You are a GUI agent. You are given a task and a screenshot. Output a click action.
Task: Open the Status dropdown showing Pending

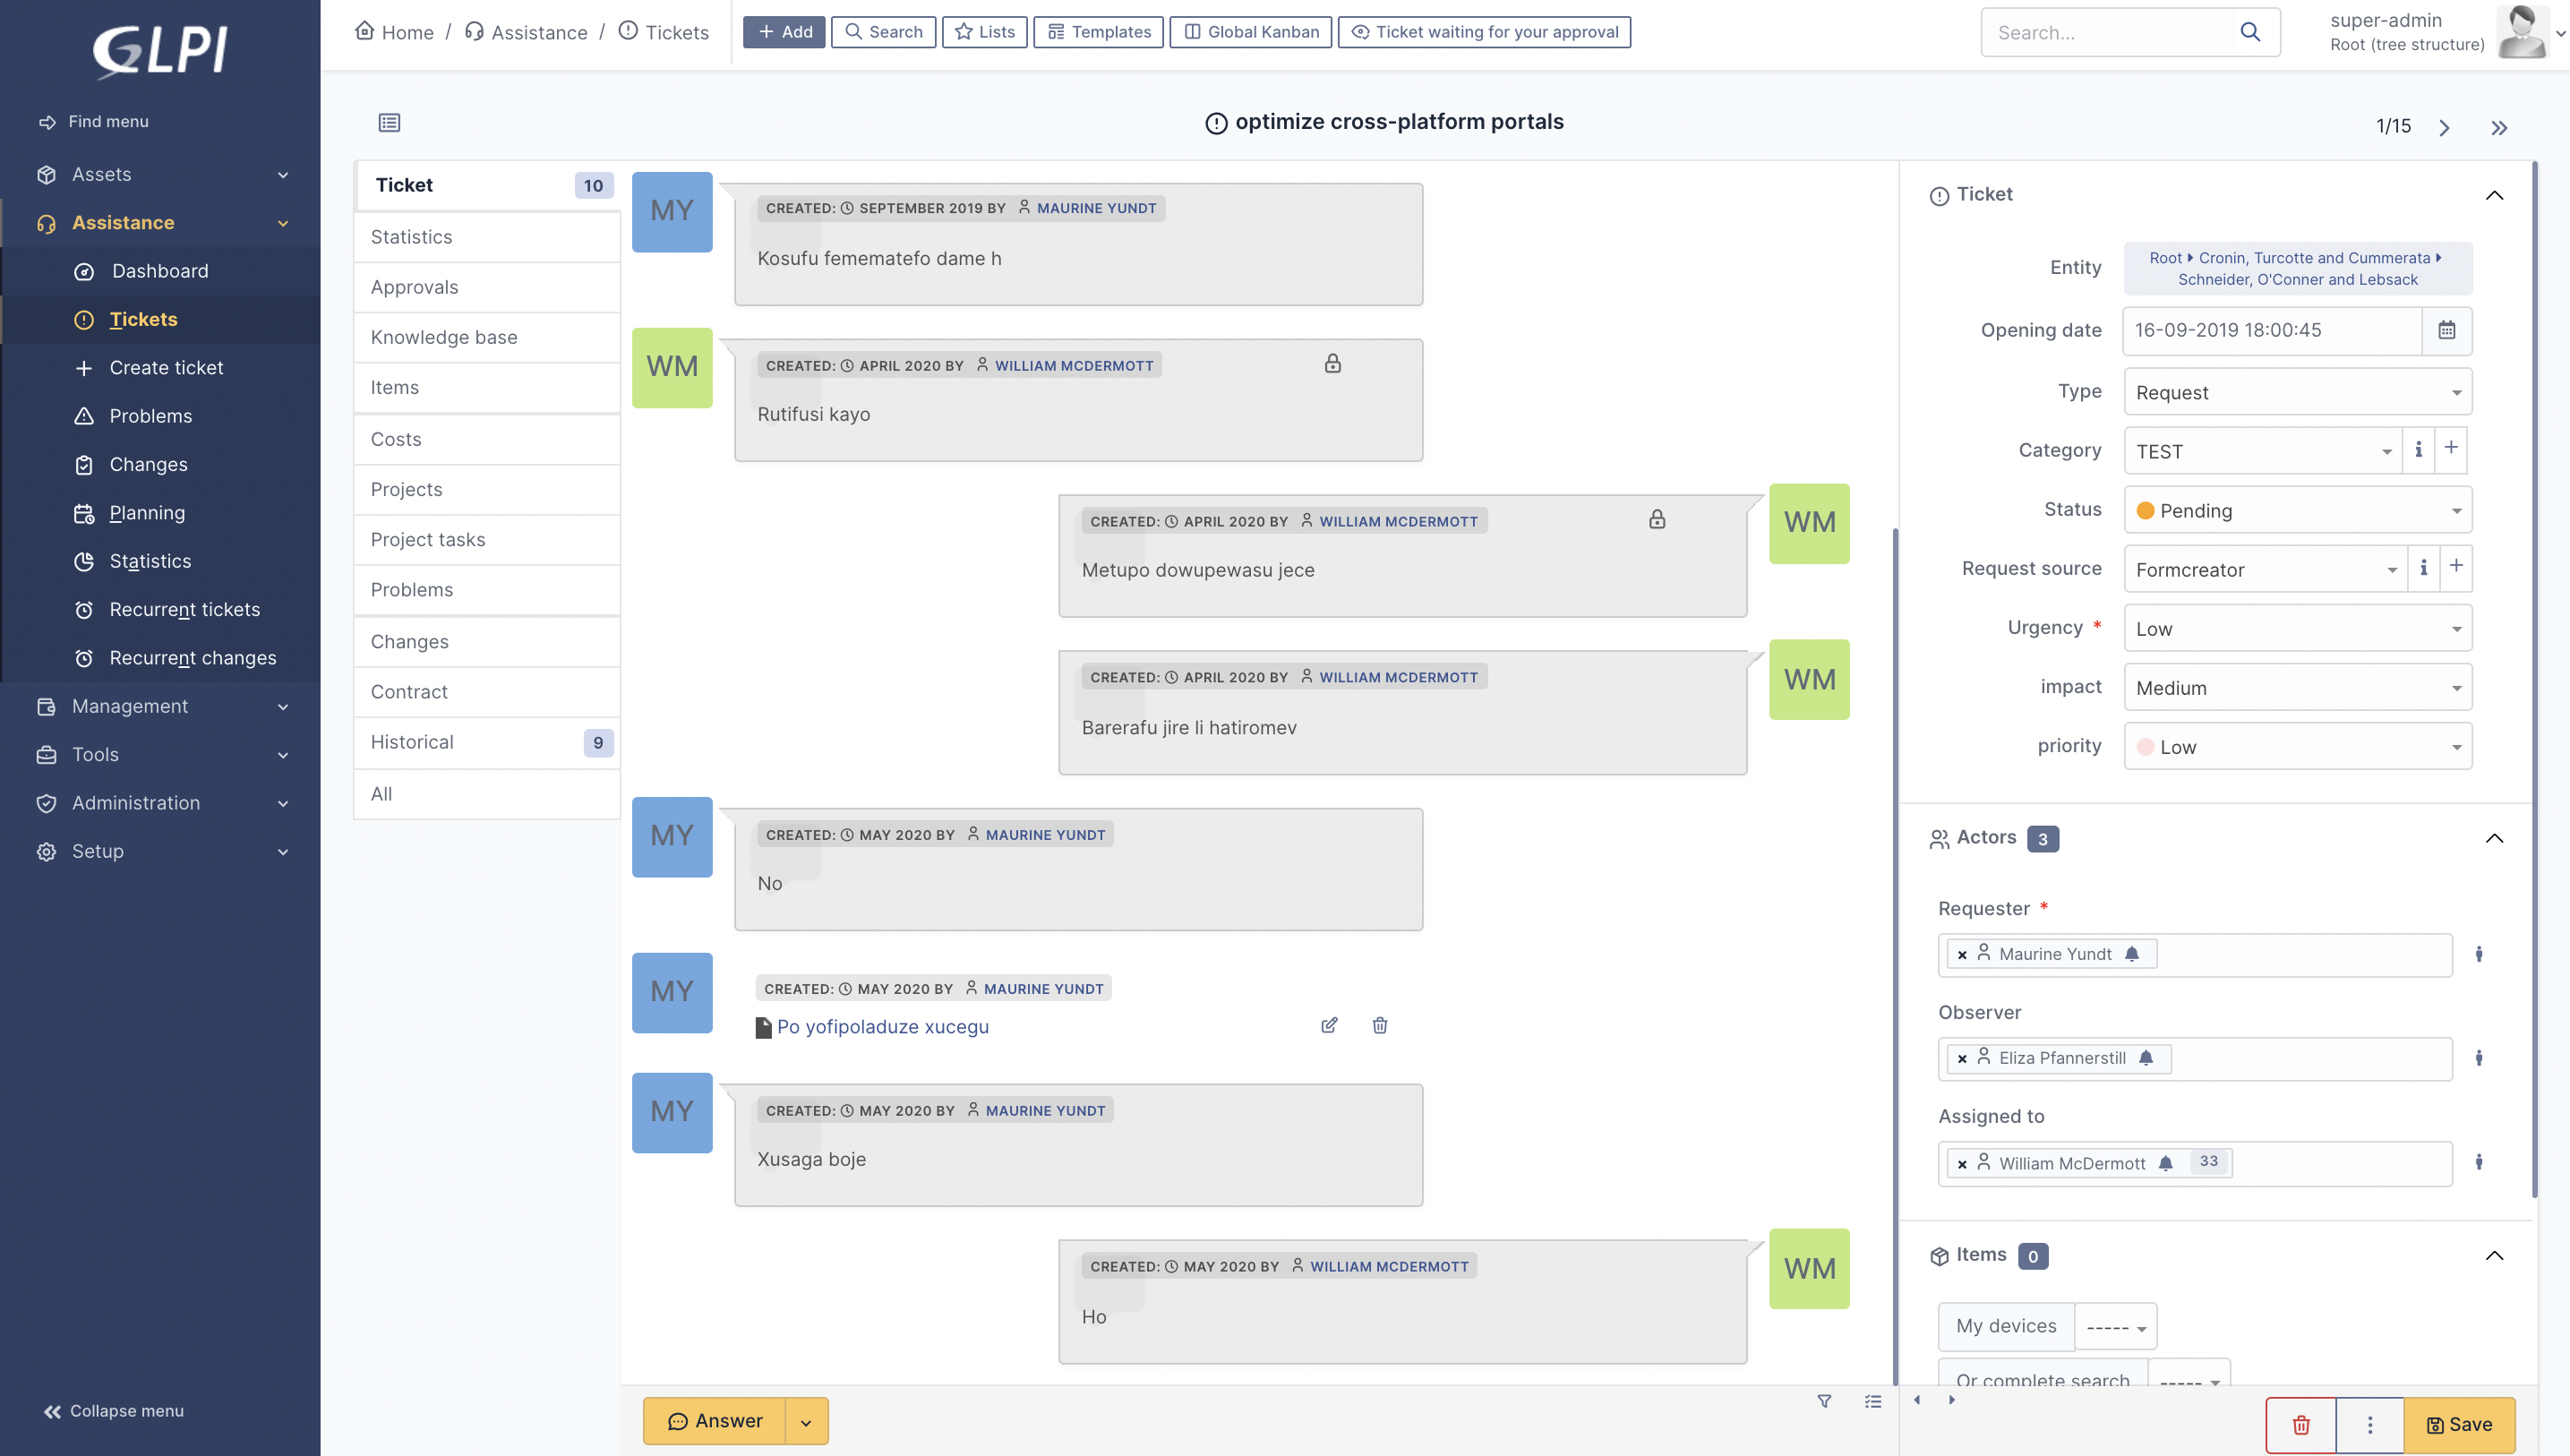point(2297,511)
